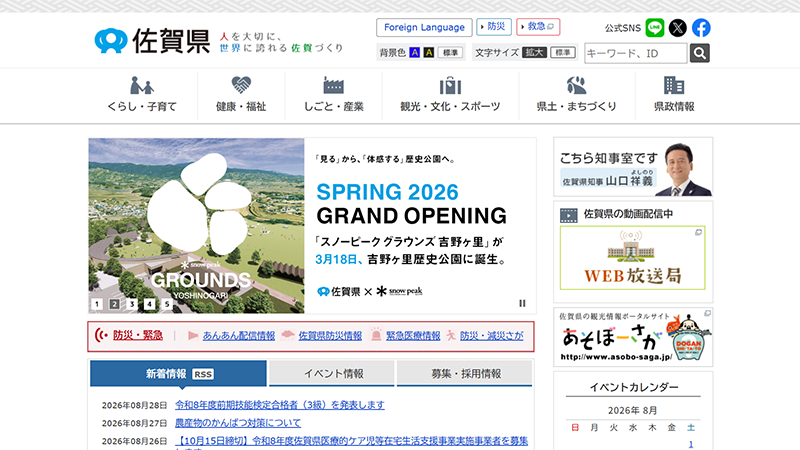Screen dimensions: 800x450
Task: Reset text size to 標準
Action: click(563, 53)
